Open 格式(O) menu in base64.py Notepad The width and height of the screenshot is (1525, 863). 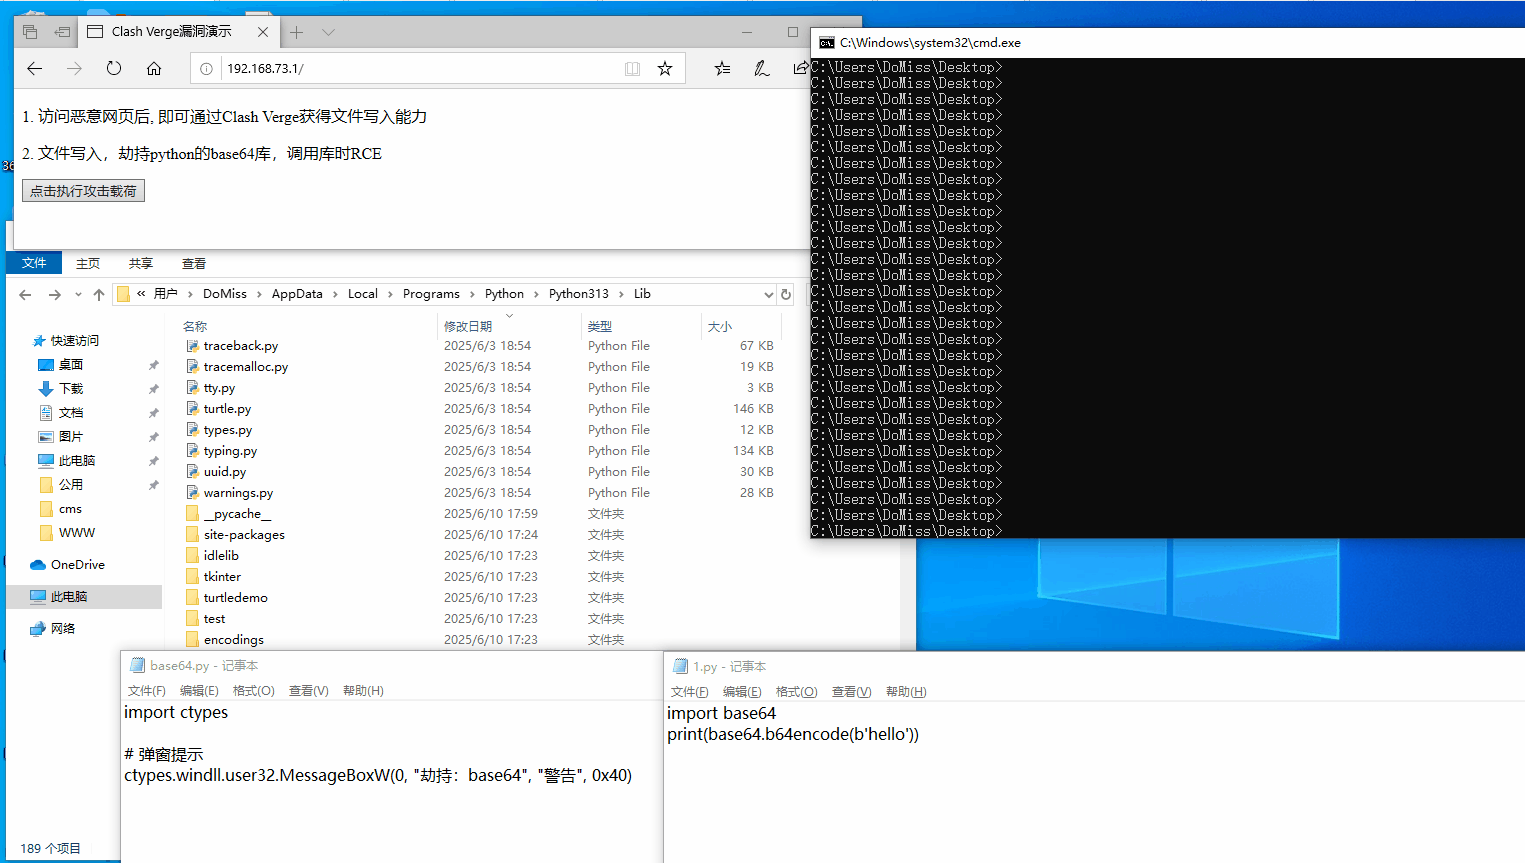click(253, 691)
